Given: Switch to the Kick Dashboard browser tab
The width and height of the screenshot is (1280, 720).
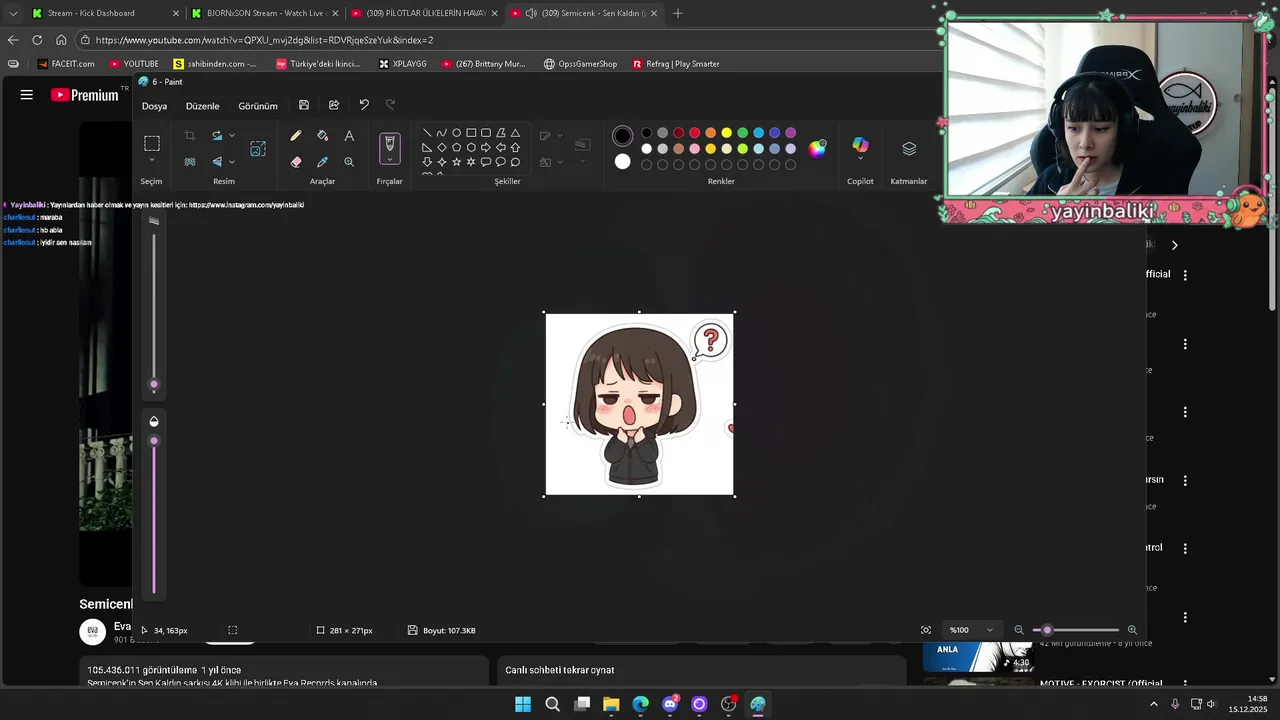Looking at the screenshot, I should (x=104, y=13).
